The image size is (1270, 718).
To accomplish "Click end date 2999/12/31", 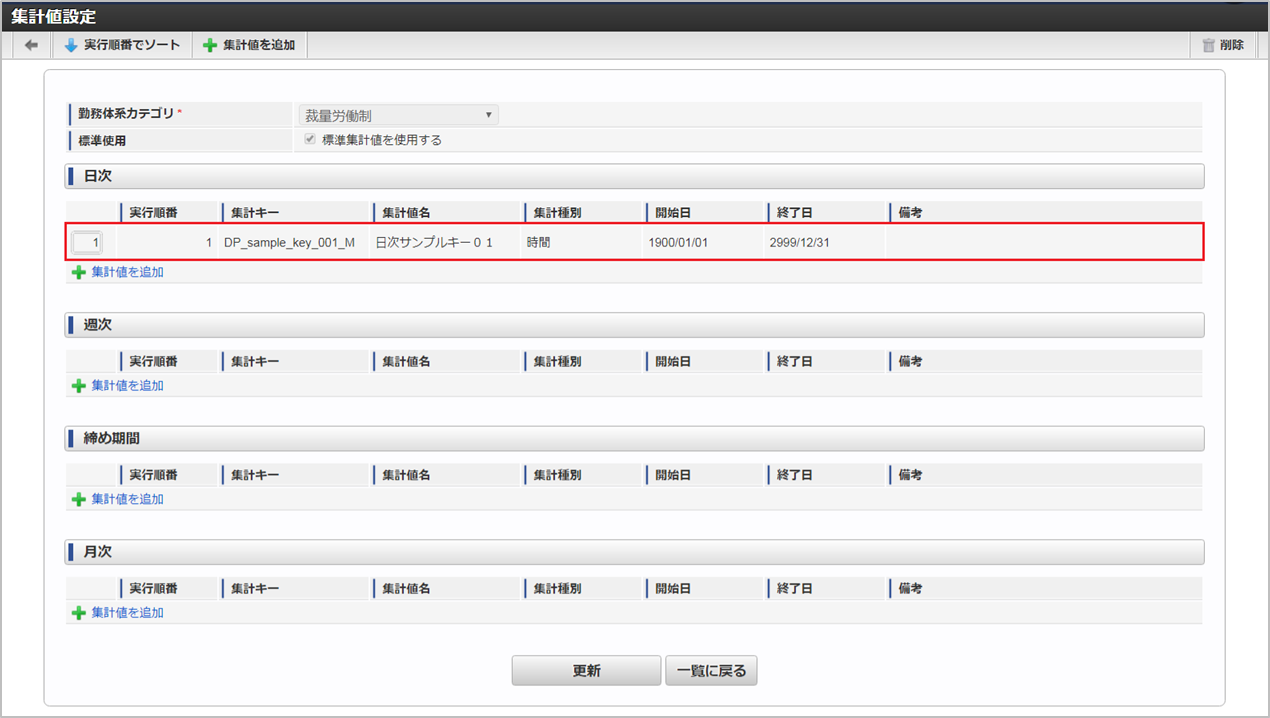I will point(799,243).
